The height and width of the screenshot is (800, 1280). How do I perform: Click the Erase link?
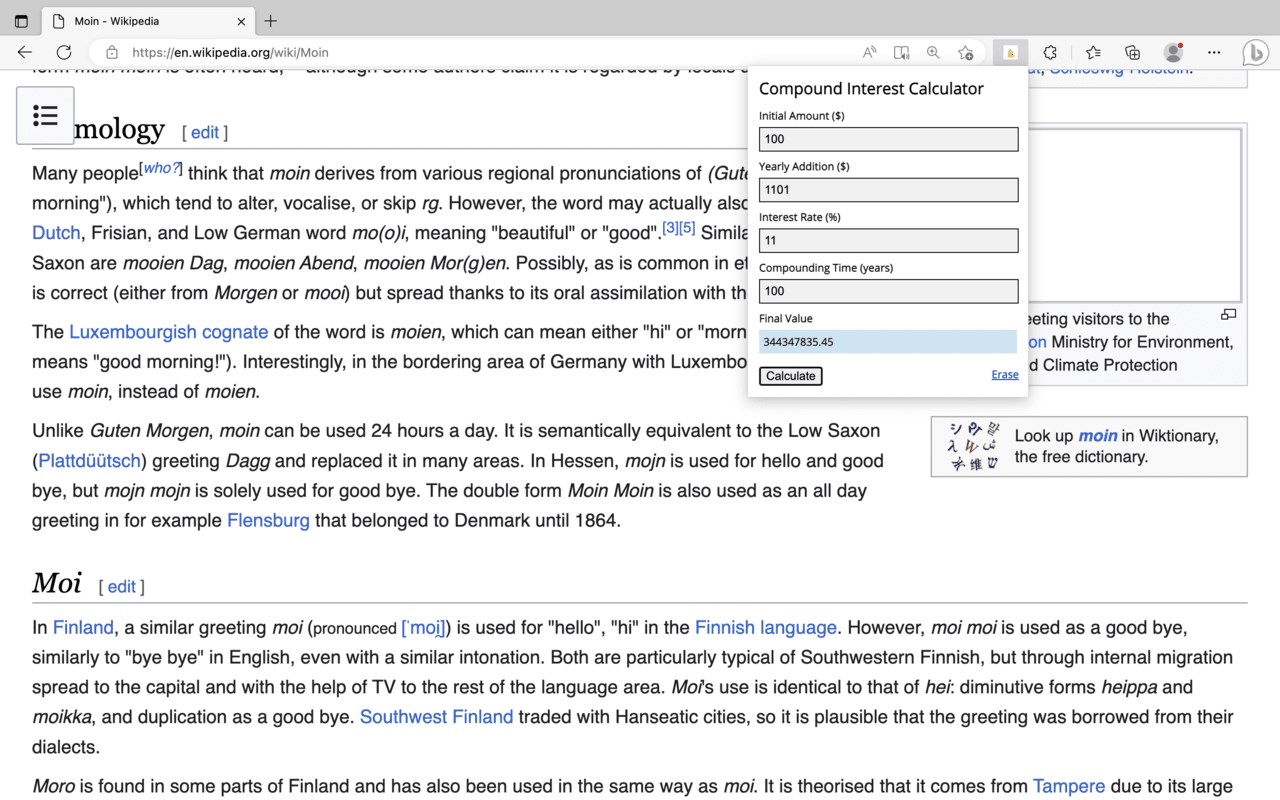coord(1005,374)
